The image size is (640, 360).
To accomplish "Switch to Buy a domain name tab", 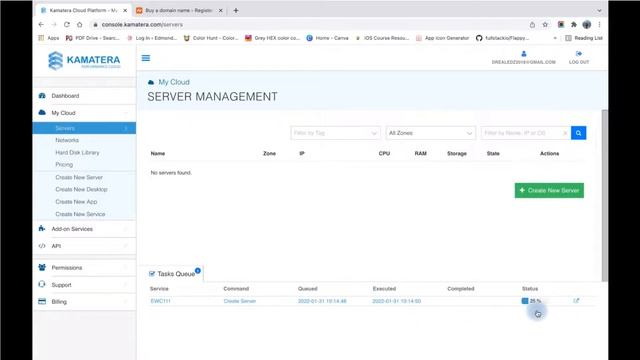I will tap(178, 11).
